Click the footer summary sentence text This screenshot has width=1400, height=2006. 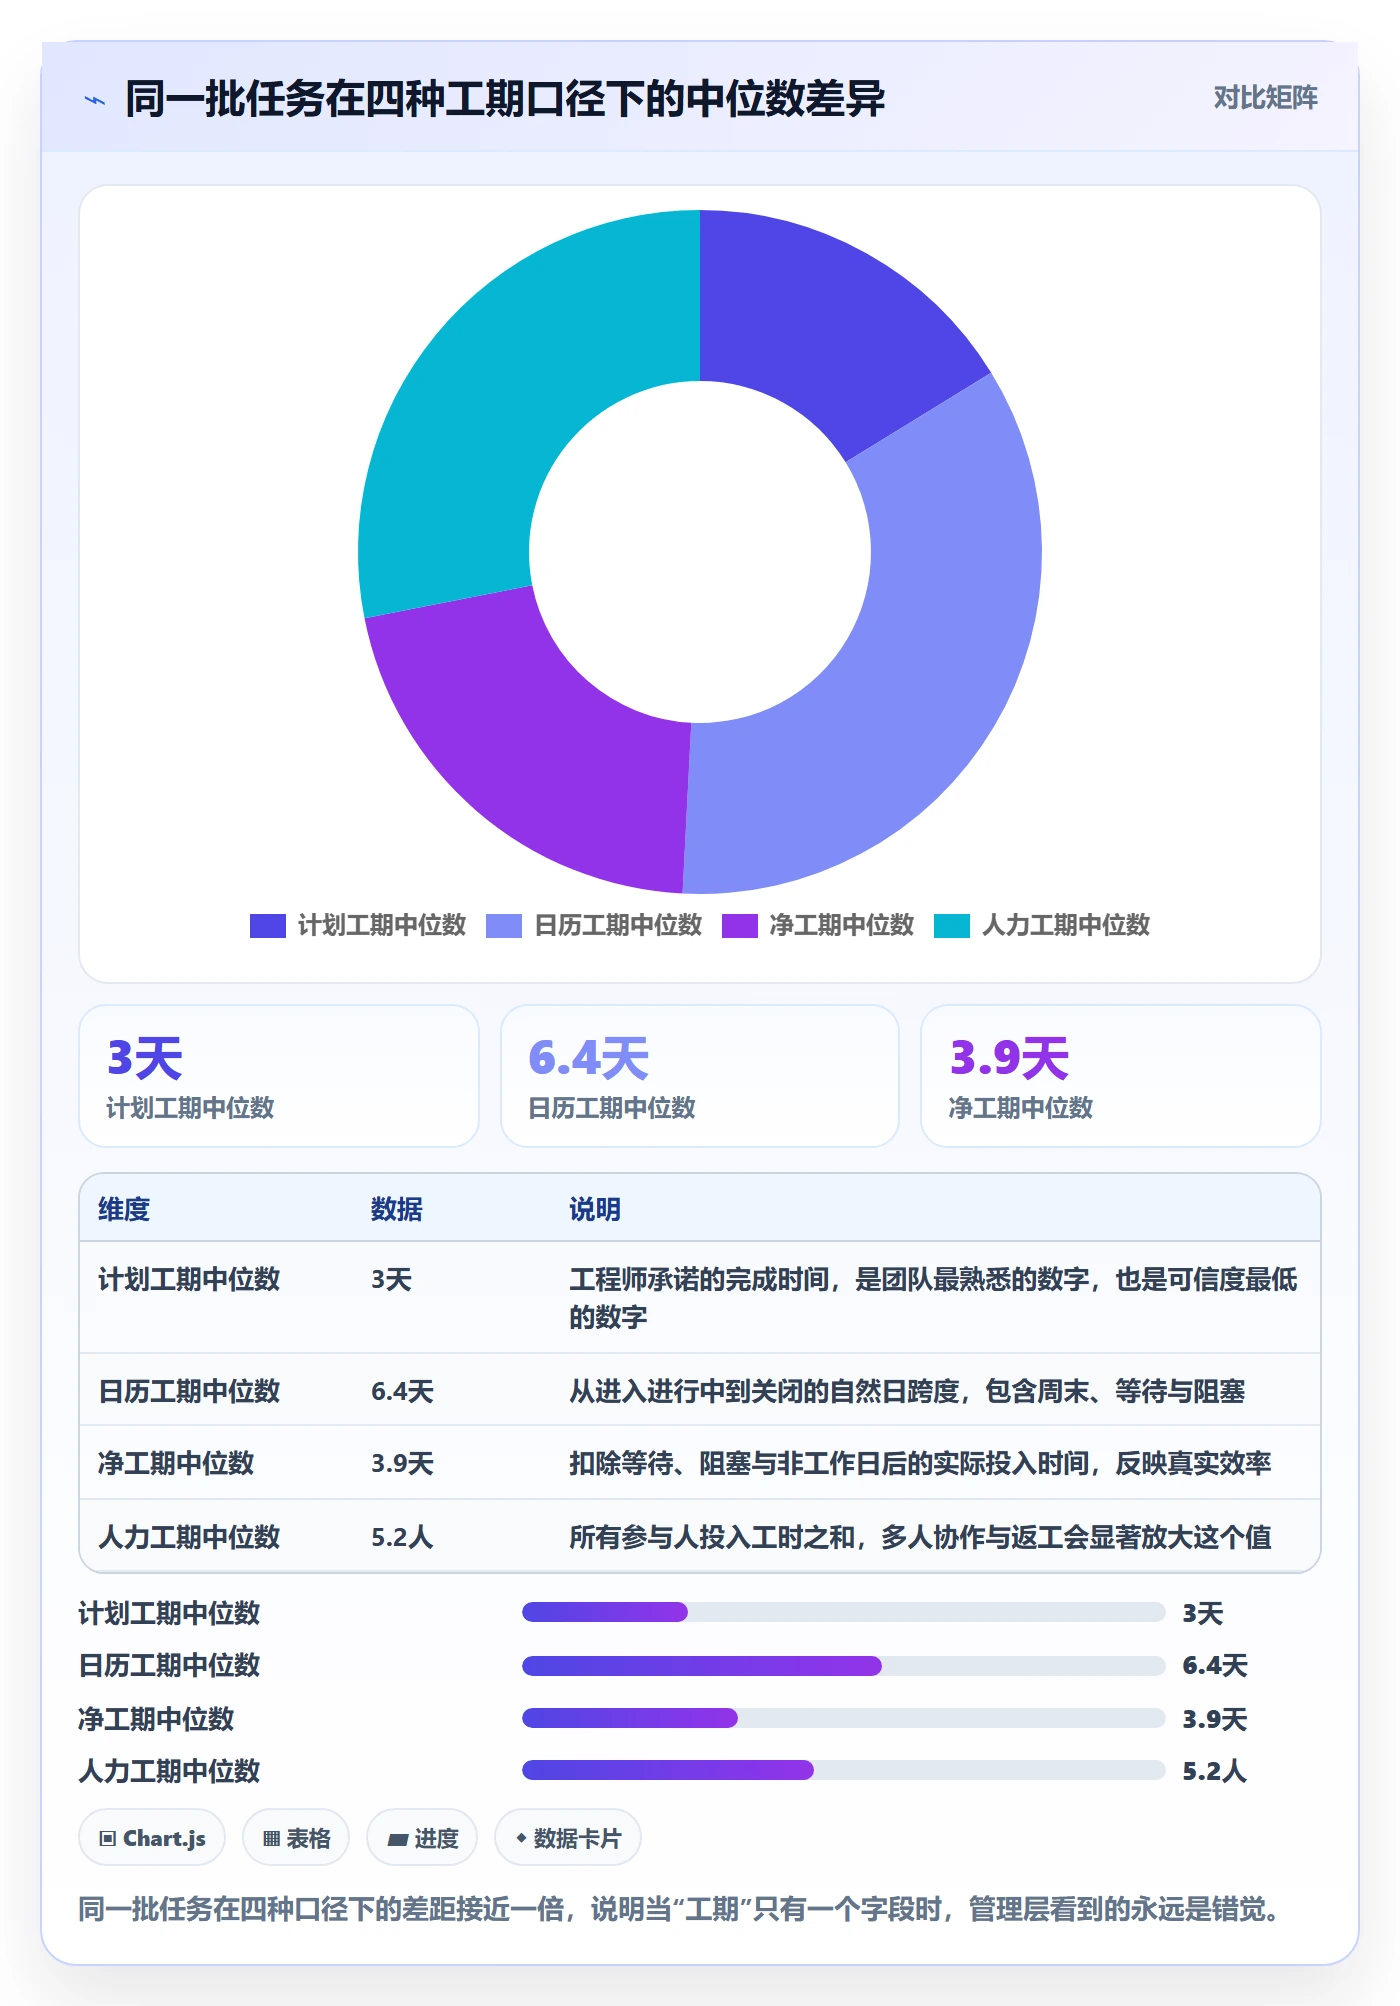pos(680,1909)
